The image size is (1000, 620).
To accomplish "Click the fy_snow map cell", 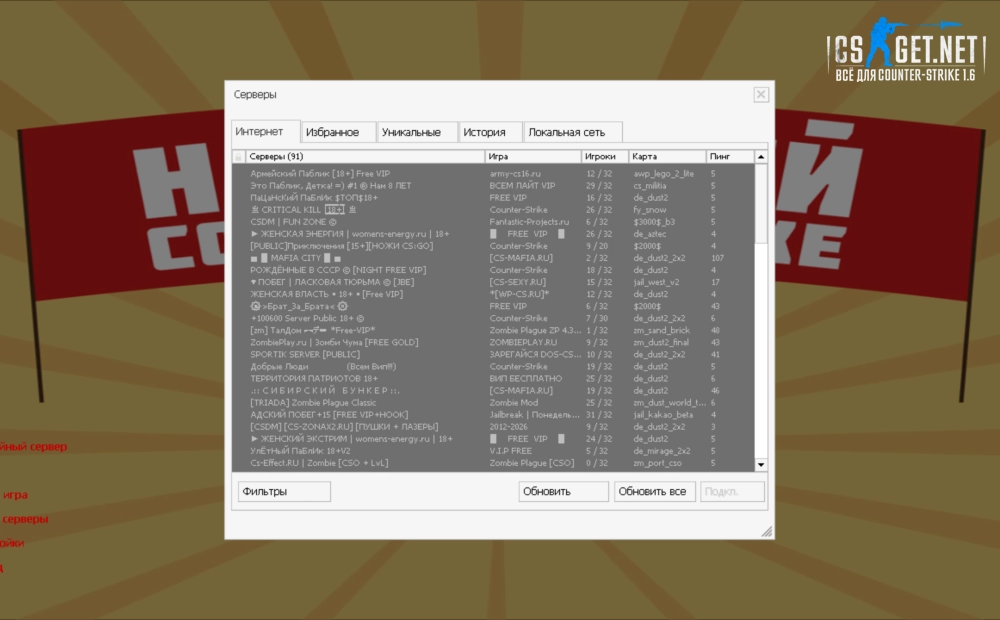I will coord(649,210).
